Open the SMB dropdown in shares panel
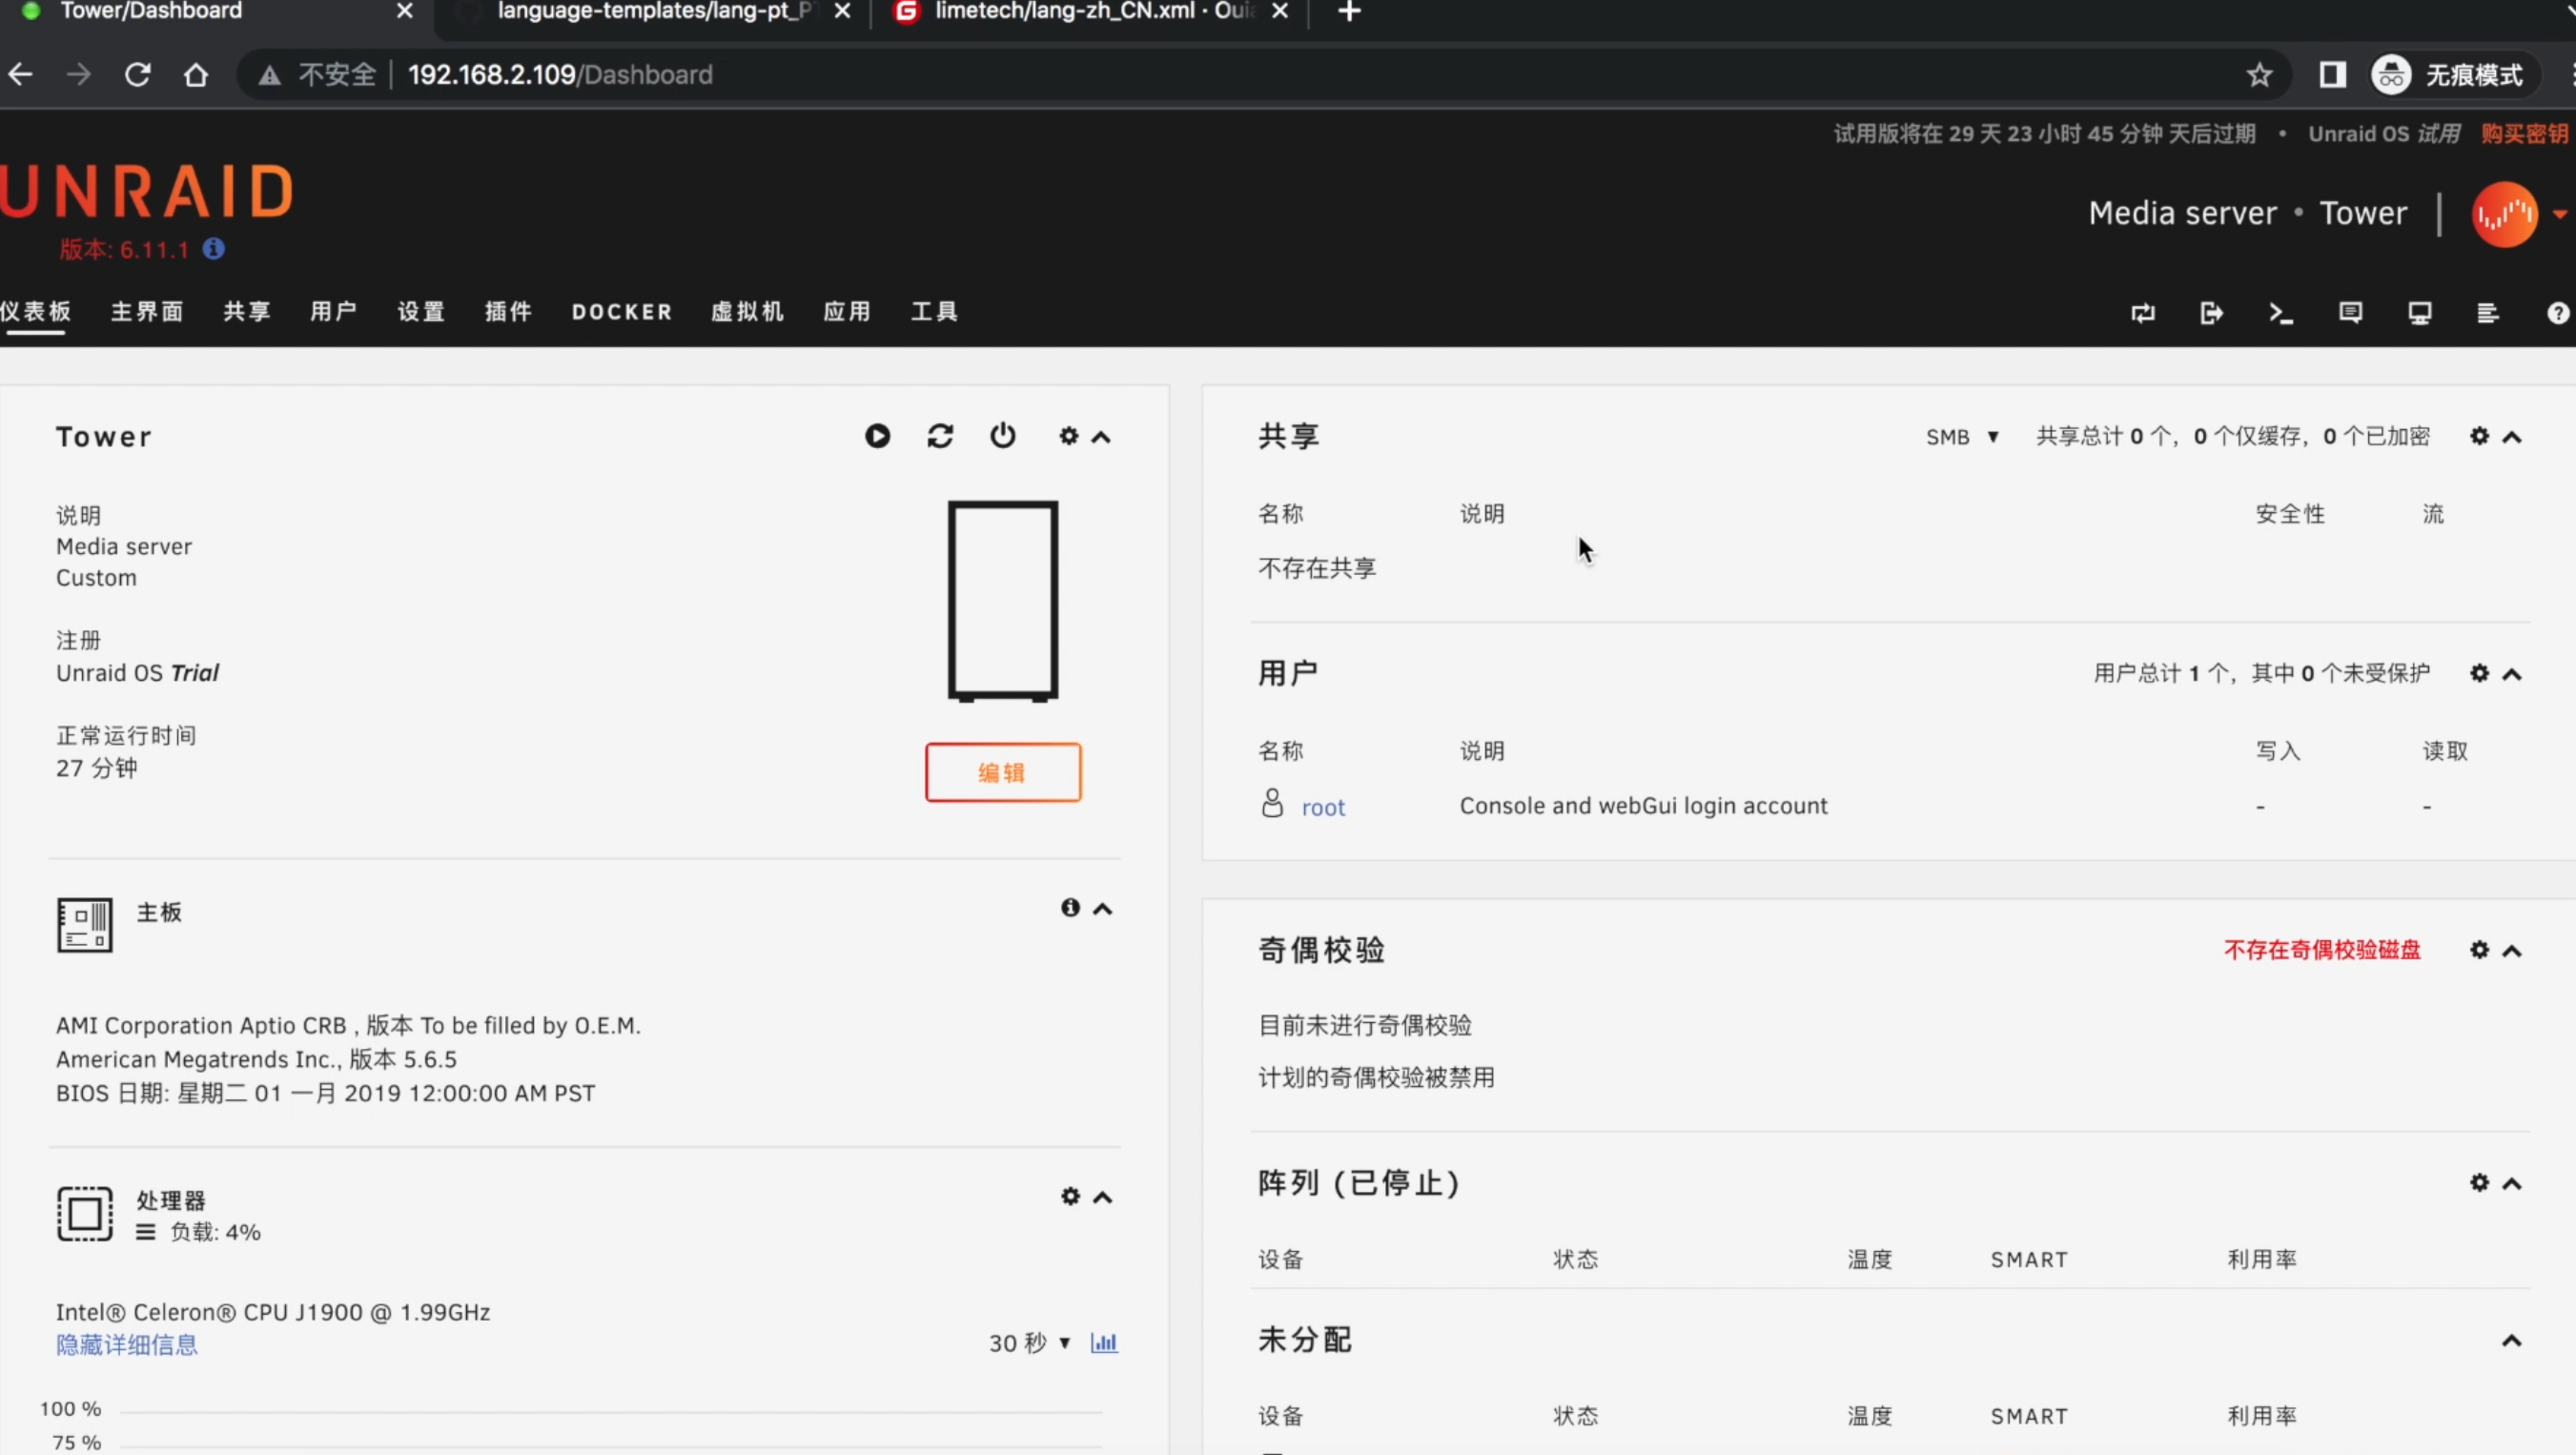This screenshot has height=1455, width=2576. coord(1959,436)
